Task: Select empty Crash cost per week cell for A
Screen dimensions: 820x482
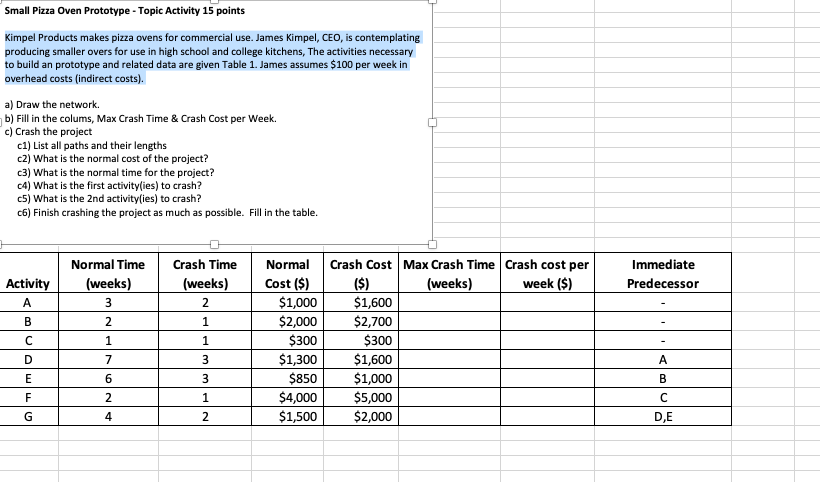Action: point(548,303)
